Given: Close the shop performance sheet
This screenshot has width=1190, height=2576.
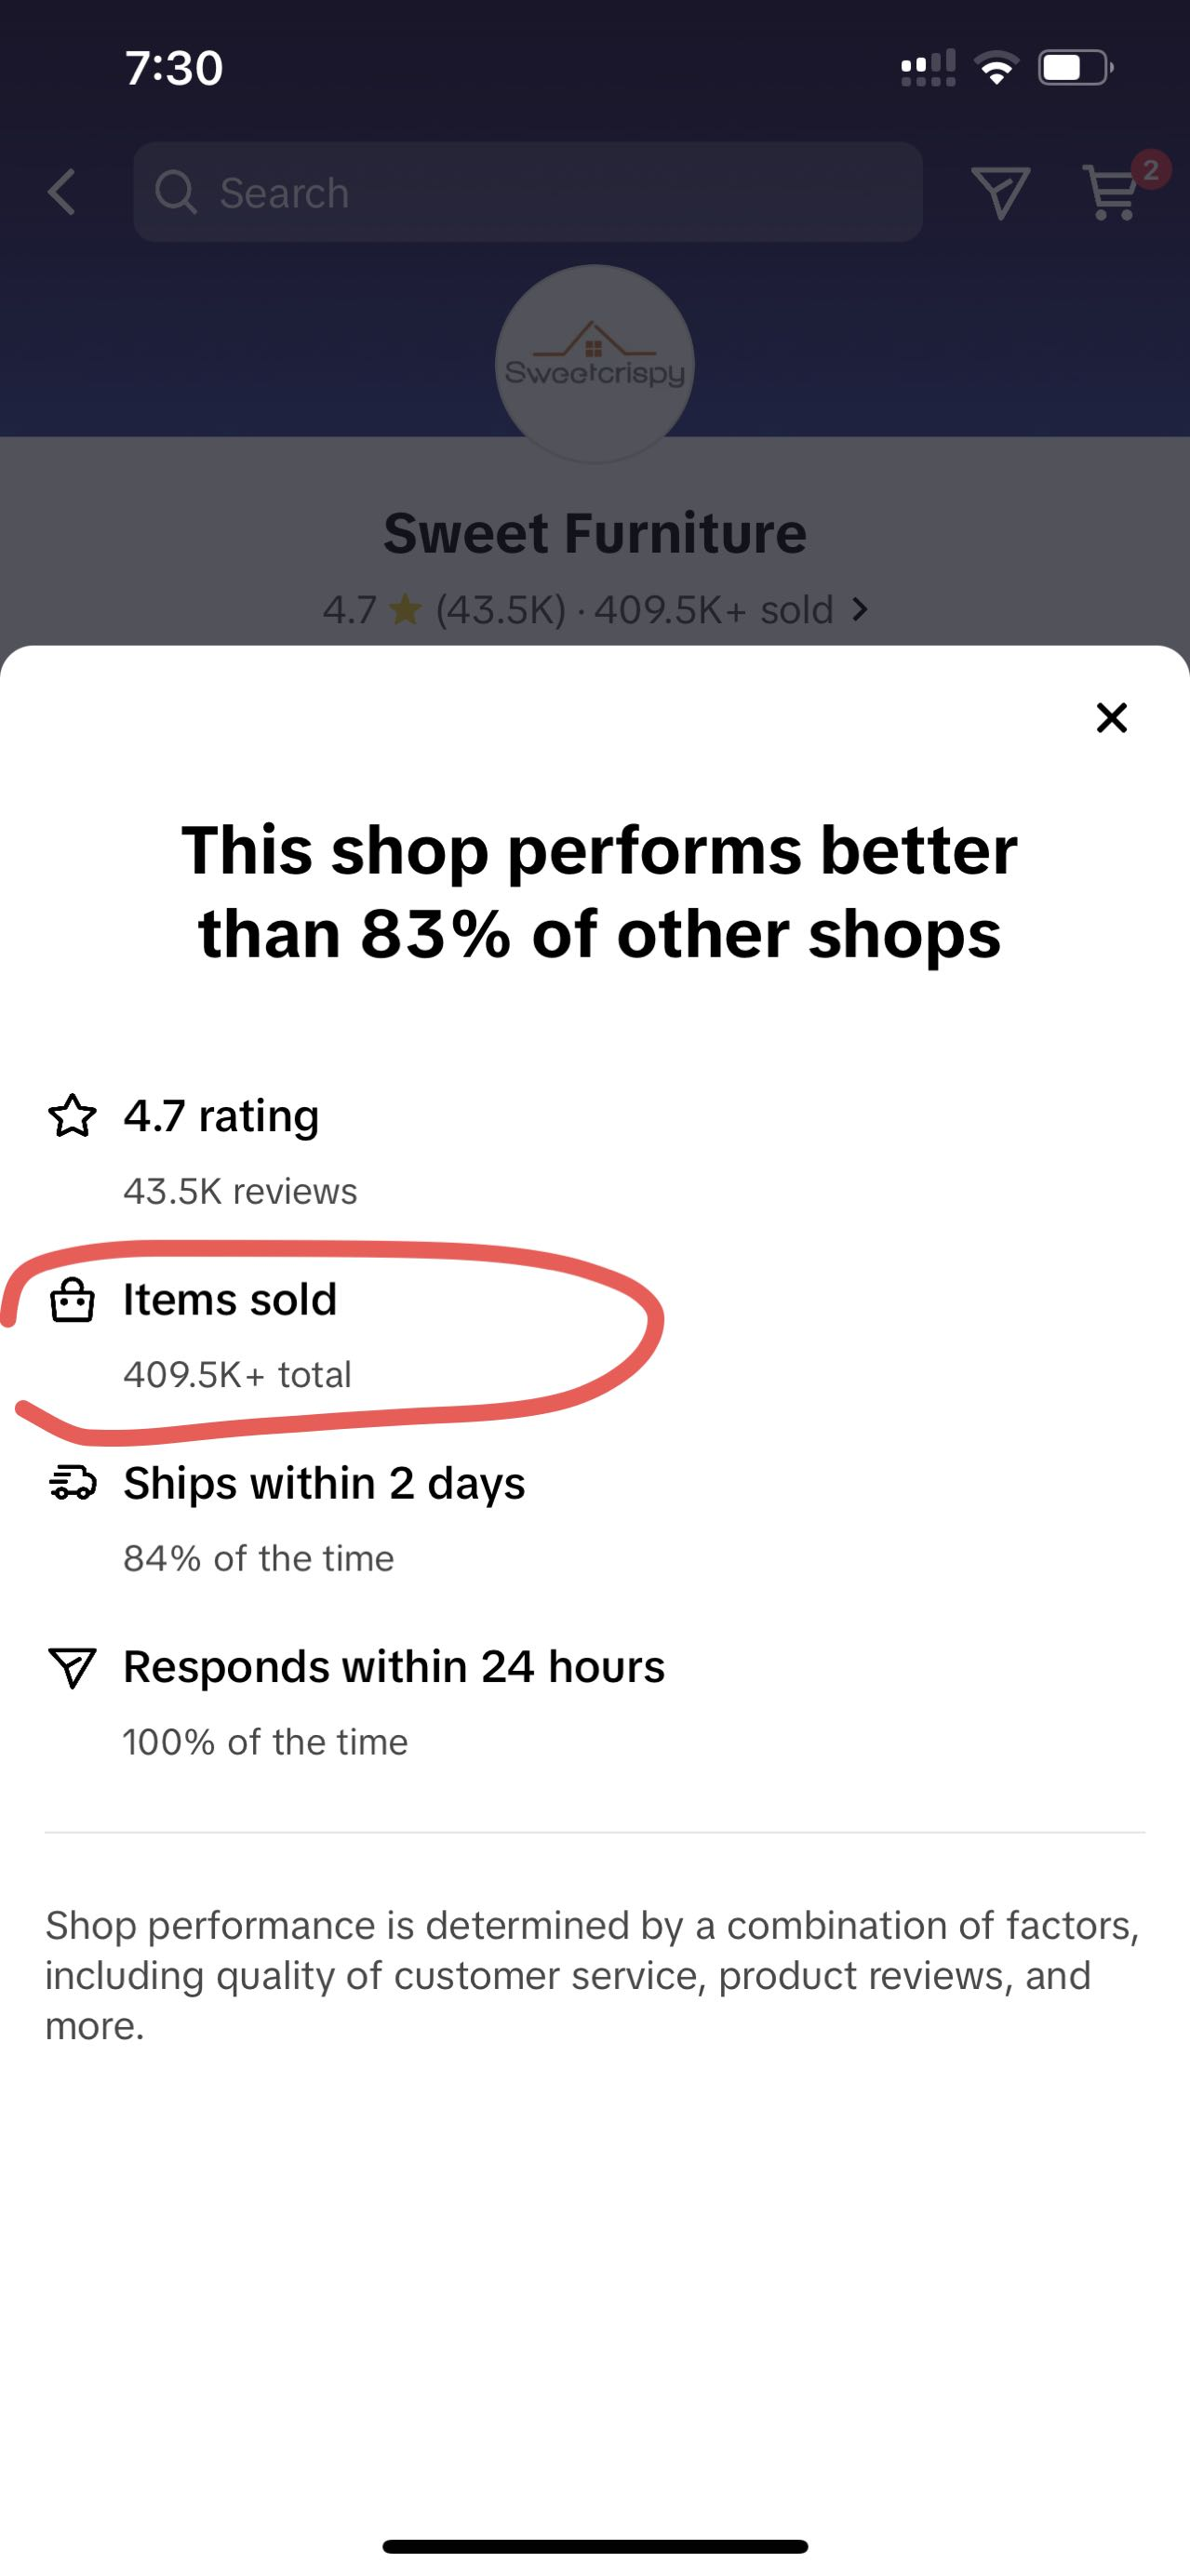Looking at the screenshot, I should (x=1111, y=717).
